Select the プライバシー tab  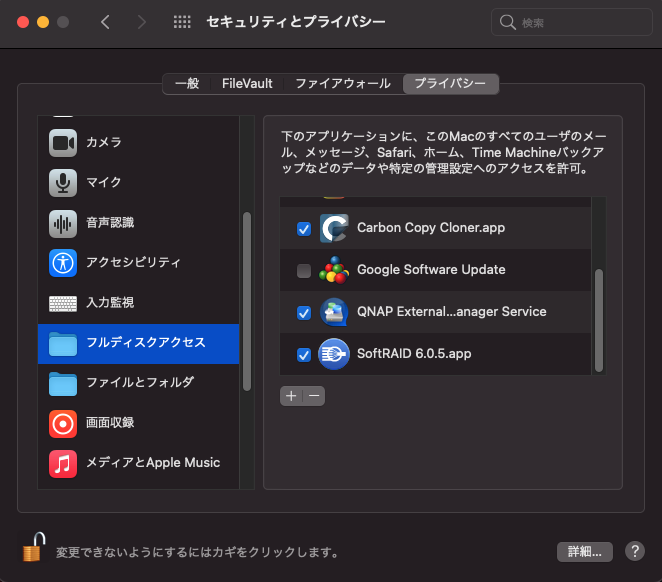click(x=450, y=84)
